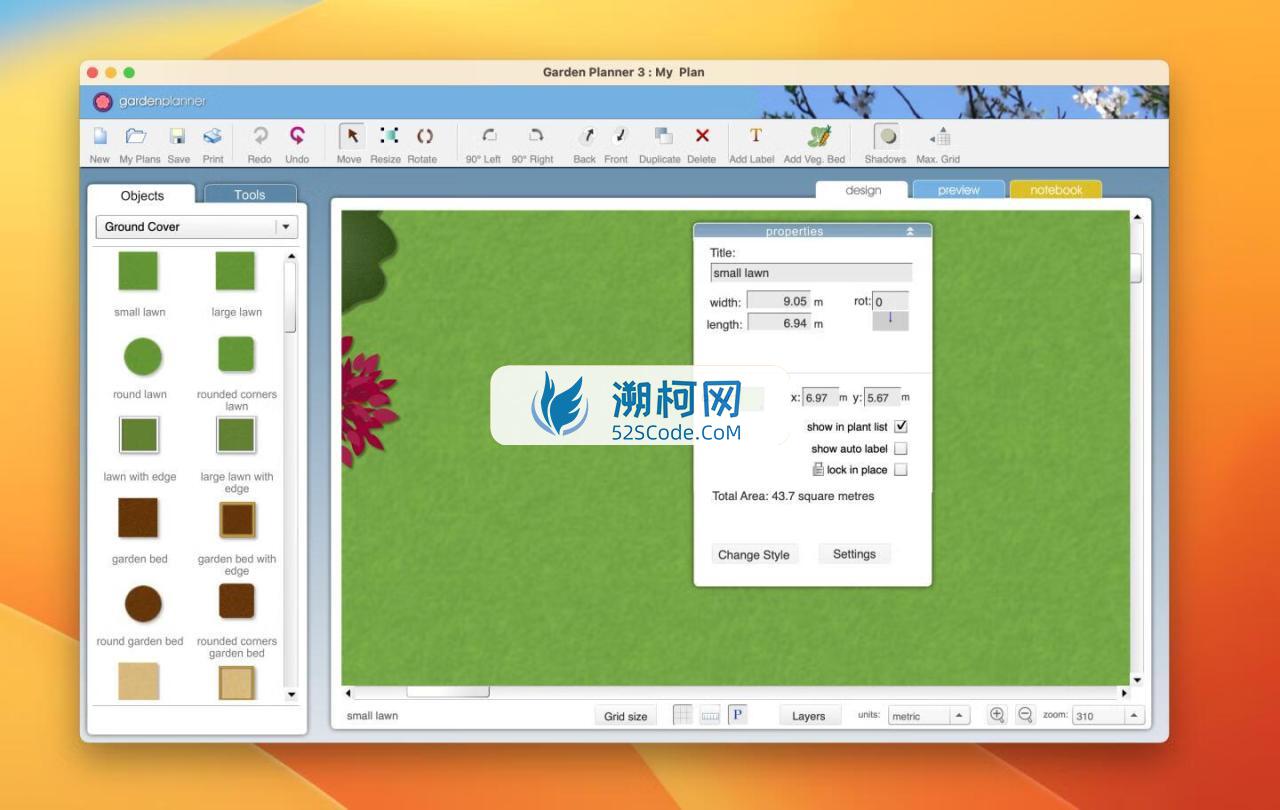The height and width of the screenshot is (810, 1280).
Task: Click the objects list scroll-down arrow
Action: [x=292, y=694]
